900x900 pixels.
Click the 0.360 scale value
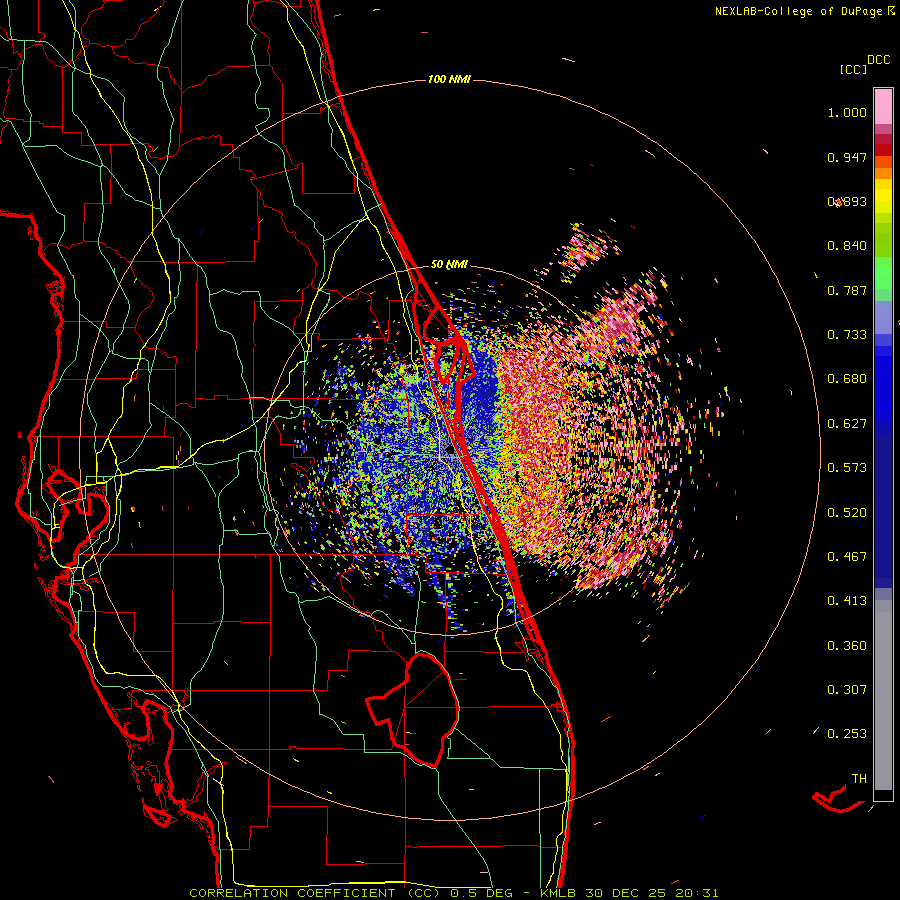[847, 646]
